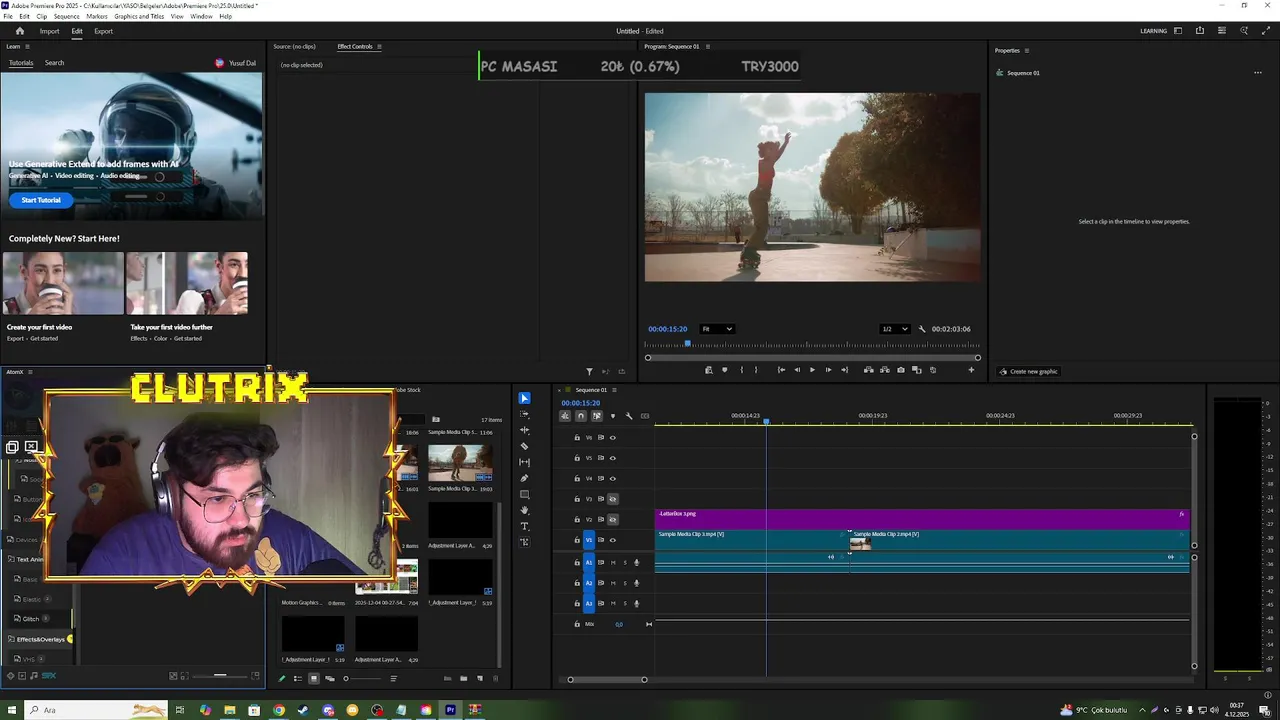The height and width of the screenshot is (720, 1280).
Task: Click the Program Monitor time ruler playhead
Action: coord(687,345)
